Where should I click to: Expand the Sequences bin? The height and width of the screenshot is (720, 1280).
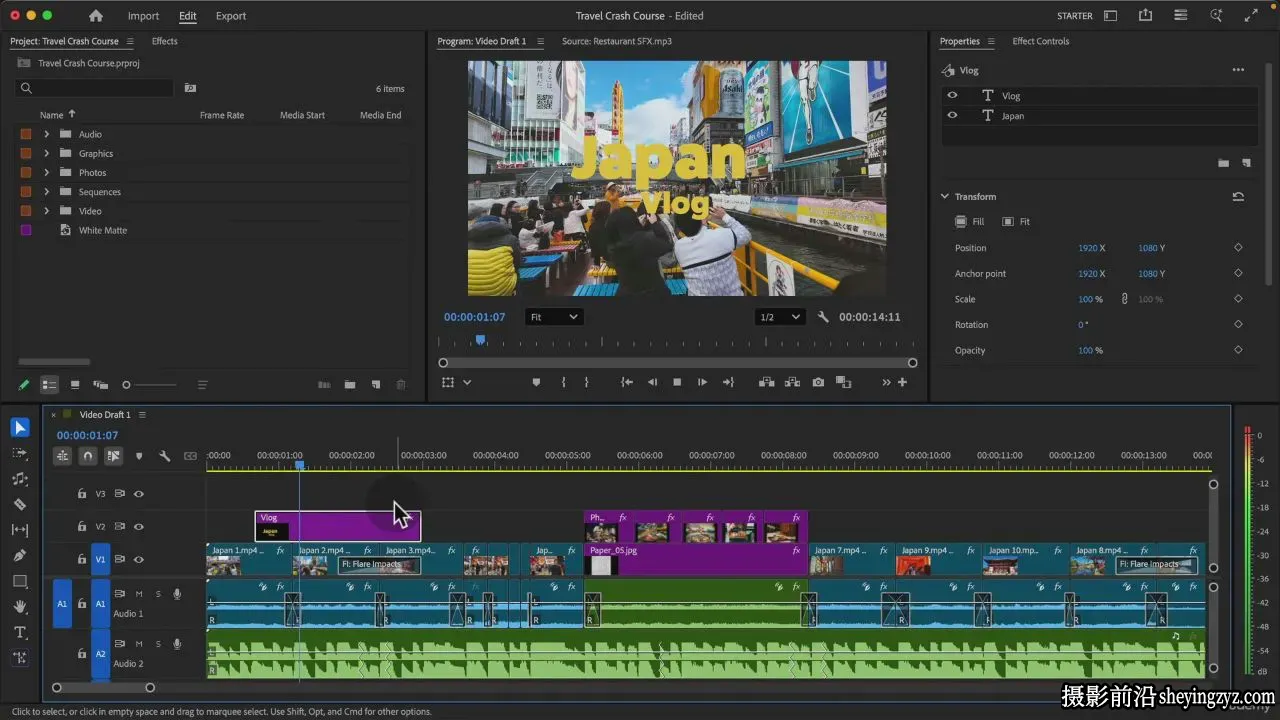coord(46,192)
